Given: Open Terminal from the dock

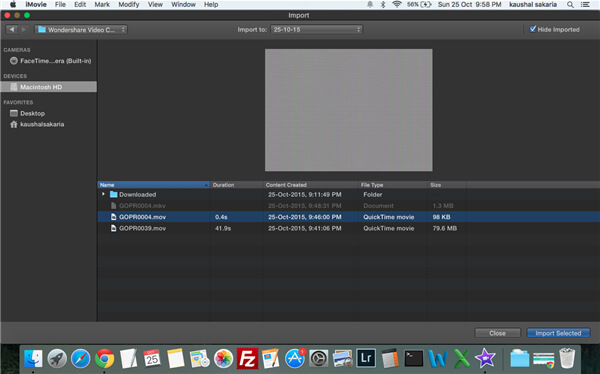Looking at the screenshot, I should coord(414,358).
